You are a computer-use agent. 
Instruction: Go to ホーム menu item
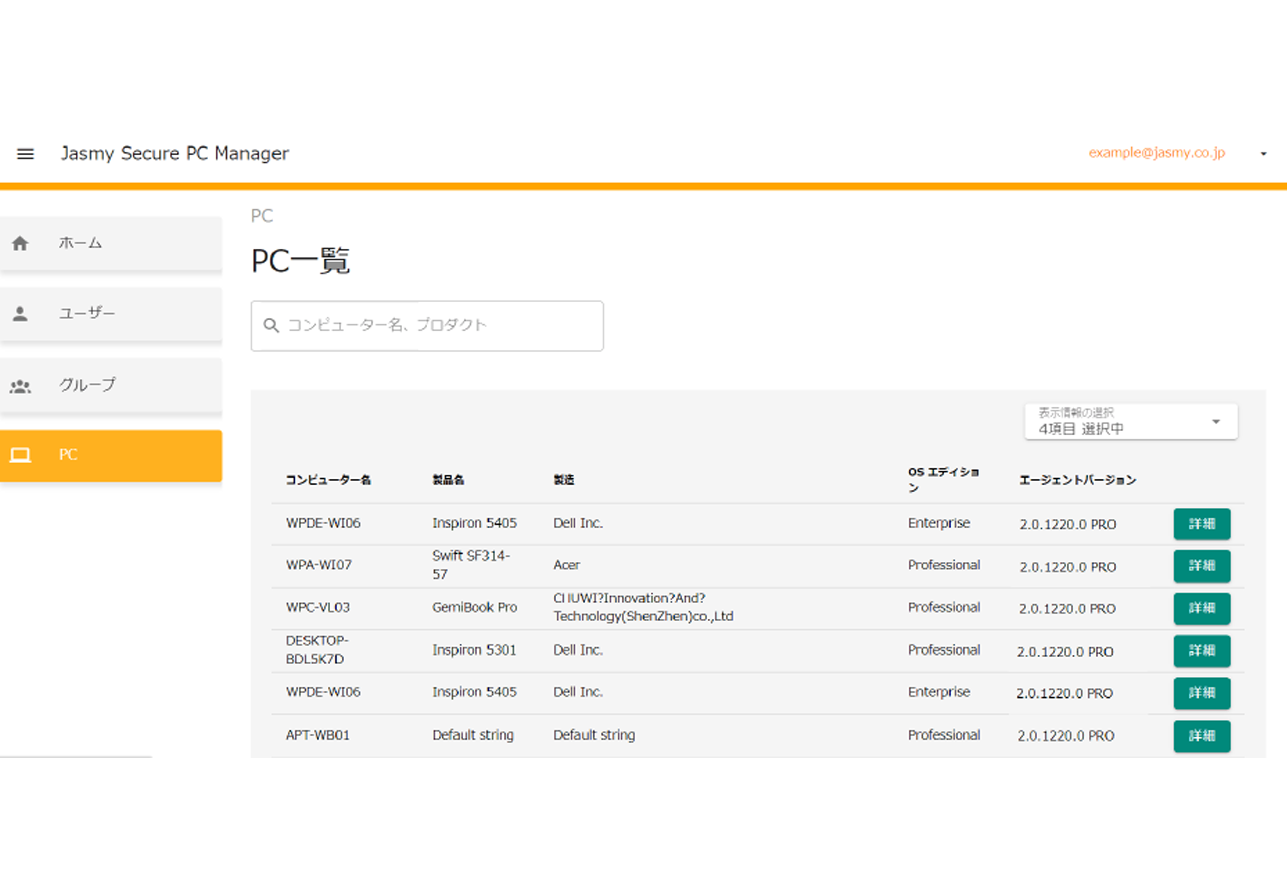pos(111,243)
